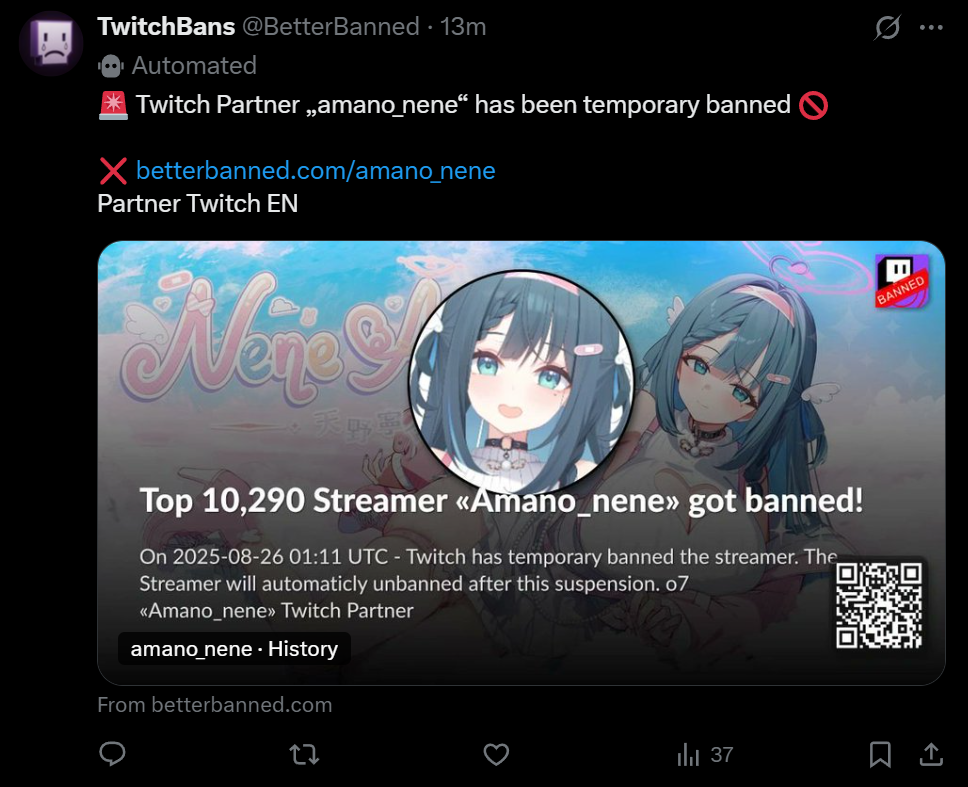Click the circular Amano_nene avatar image
968x787 pixels.
[520, 383]
